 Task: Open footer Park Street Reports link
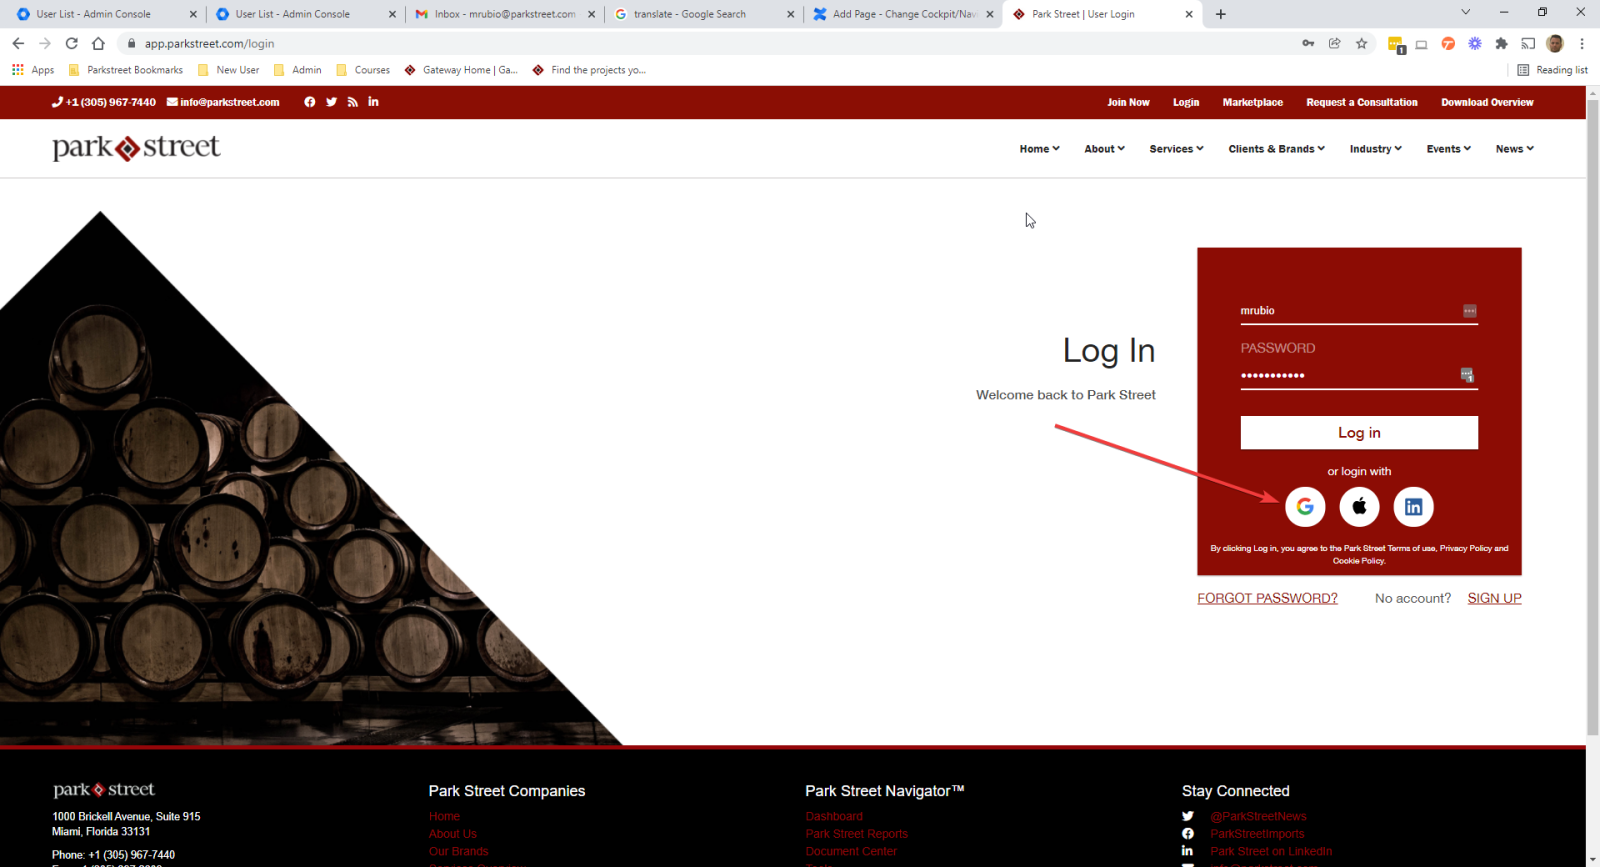point(856,834)
